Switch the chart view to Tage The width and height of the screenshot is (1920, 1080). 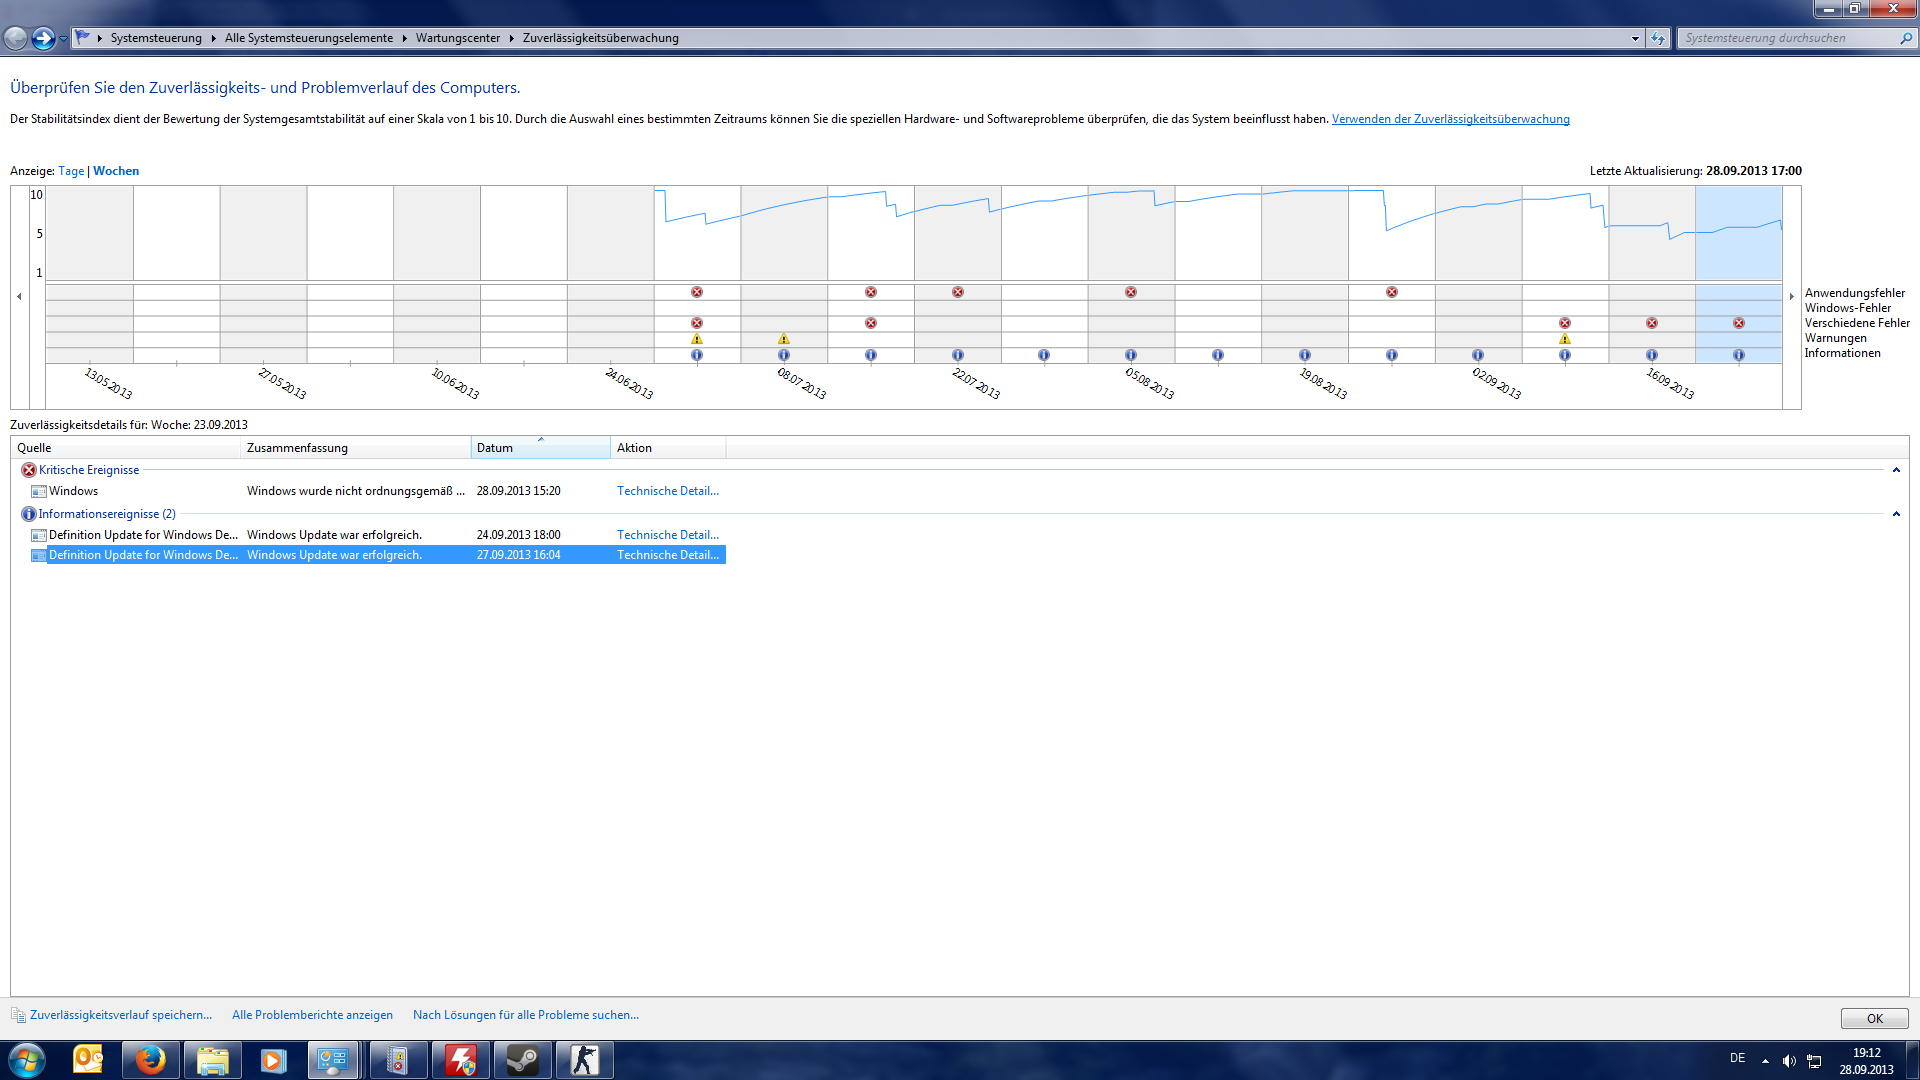tap(71, 171)
